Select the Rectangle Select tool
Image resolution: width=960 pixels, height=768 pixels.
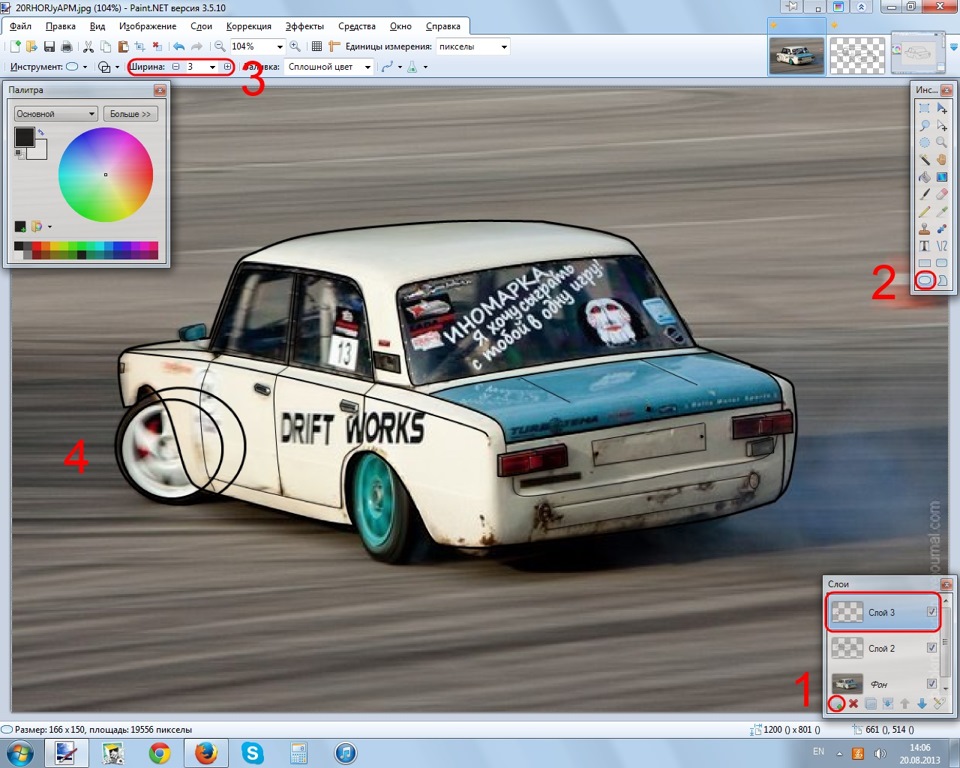[924, 108]
